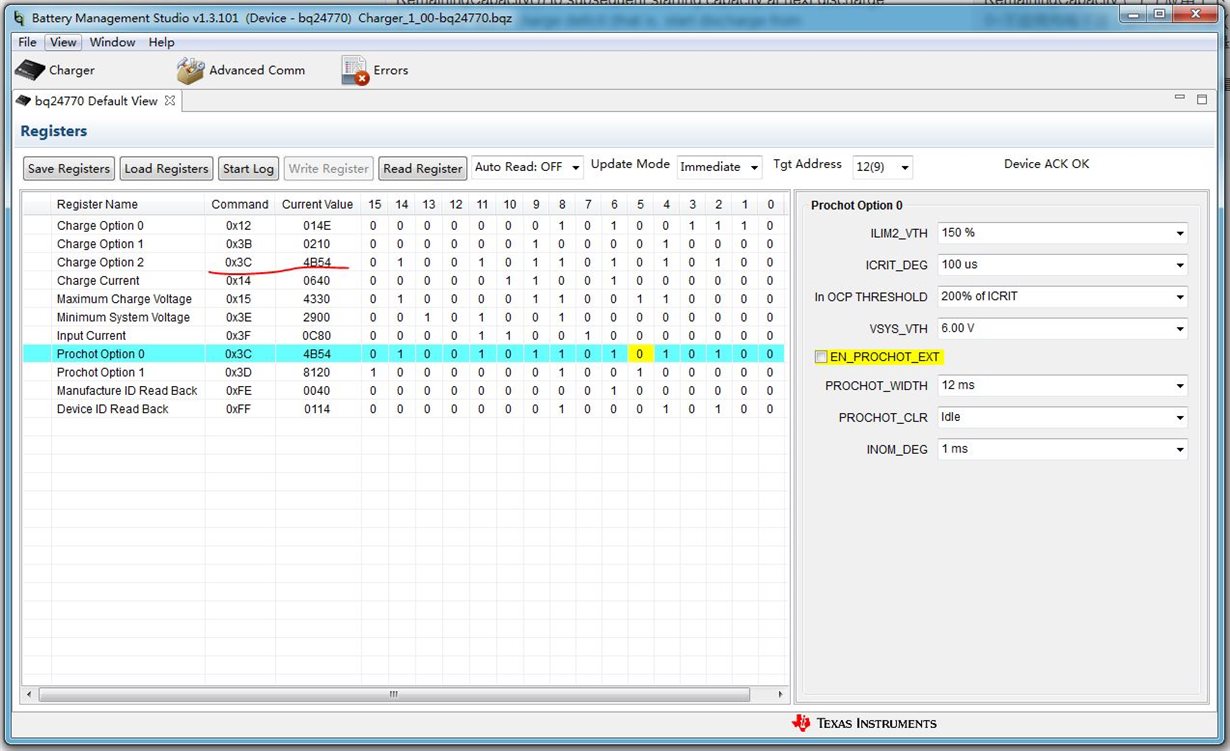The height and width of the screenshot is (751, 1230).
Task: Select the Manufacture ID Read Back row
Action: [404, 391]
